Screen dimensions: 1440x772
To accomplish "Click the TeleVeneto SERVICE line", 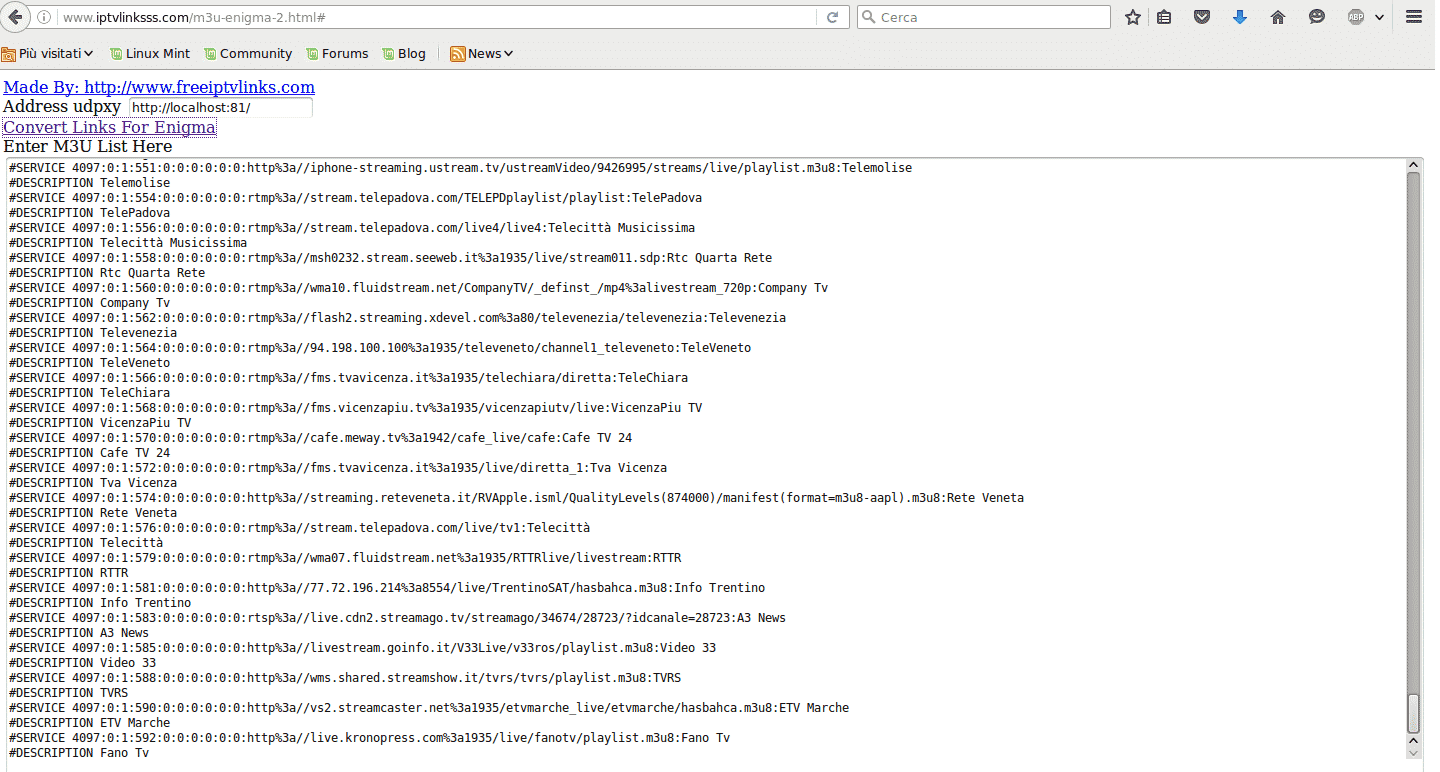I will (x=380, y=348).
